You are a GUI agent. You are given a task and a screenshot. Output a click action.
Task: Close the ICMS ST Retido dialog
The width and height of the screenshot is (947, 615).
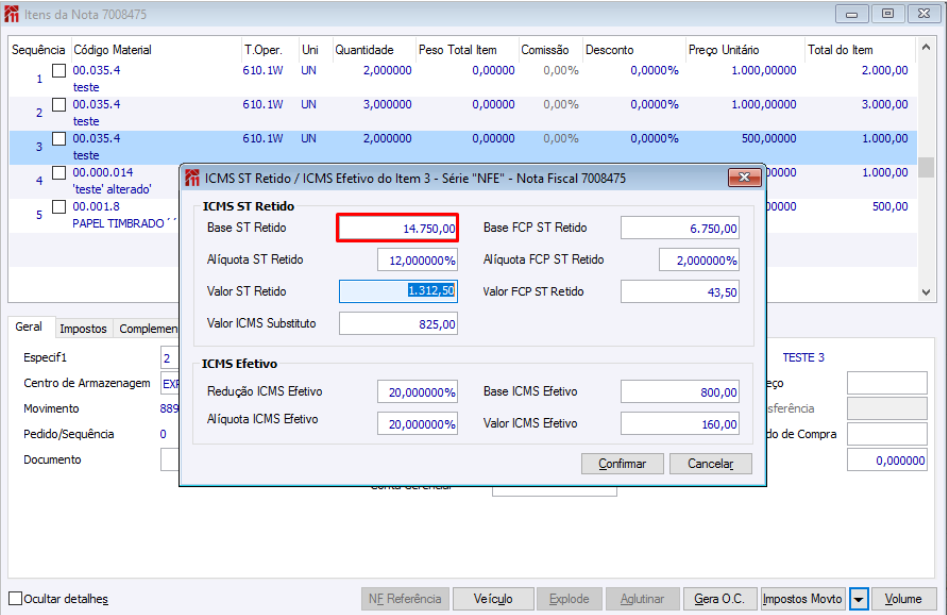click(x=744, y=177)
